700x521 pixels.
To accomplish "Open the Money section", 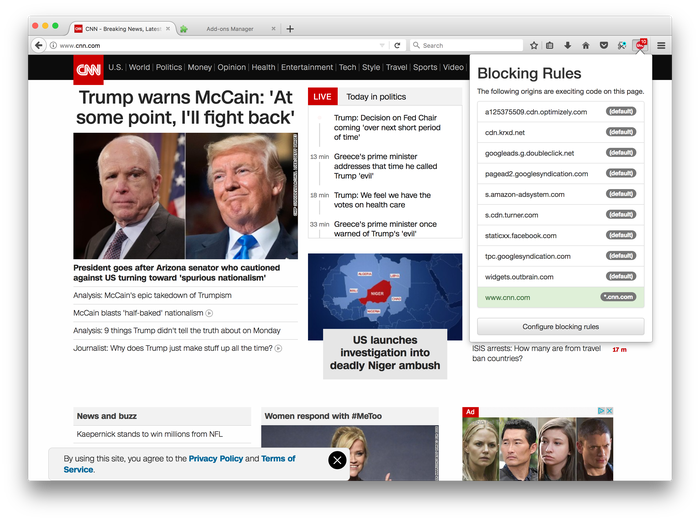I will [200, 67].
